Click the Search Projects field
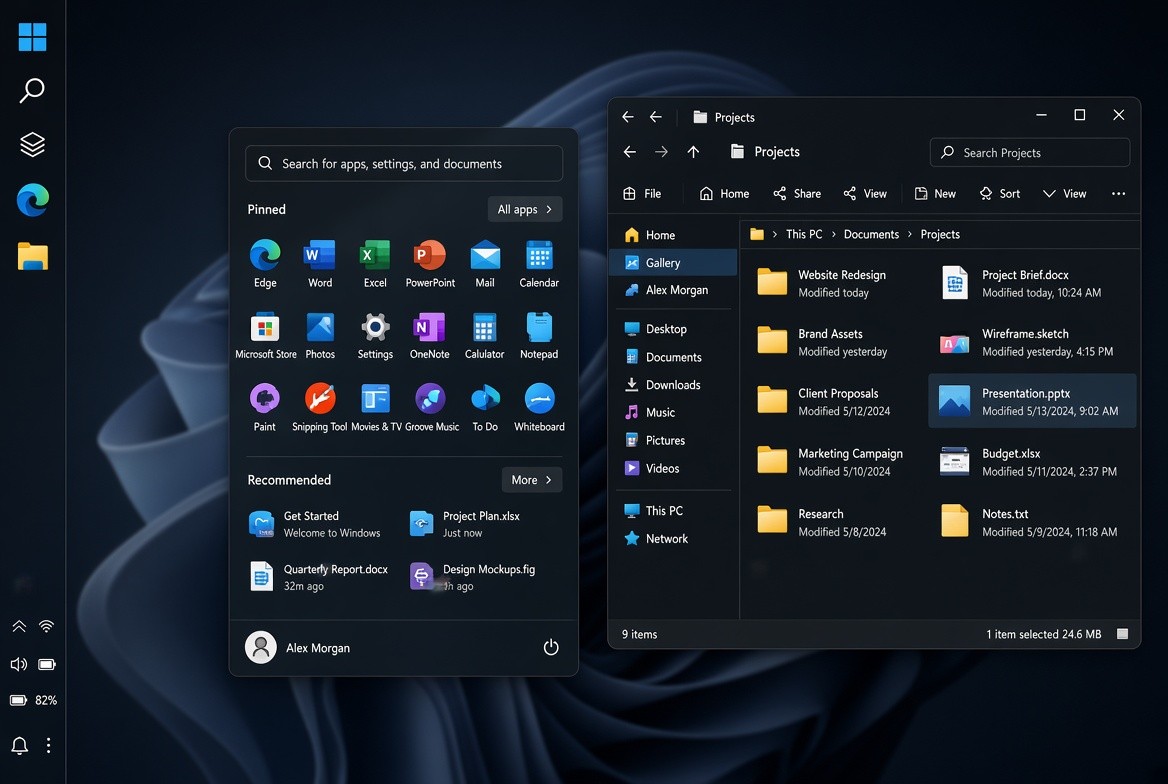This screenshot has width=1168, height=784. (1029, 152)
